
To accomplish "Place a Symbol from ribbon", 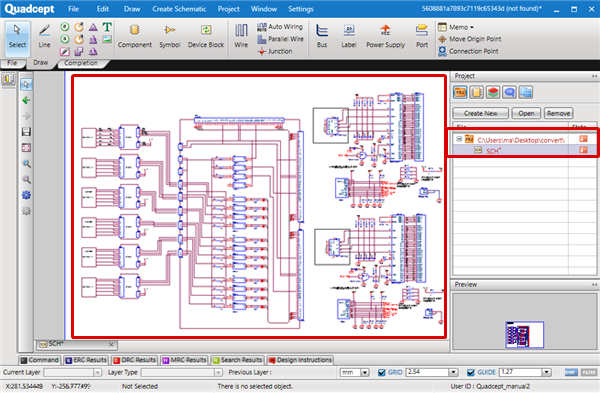I will coord(170,36).
